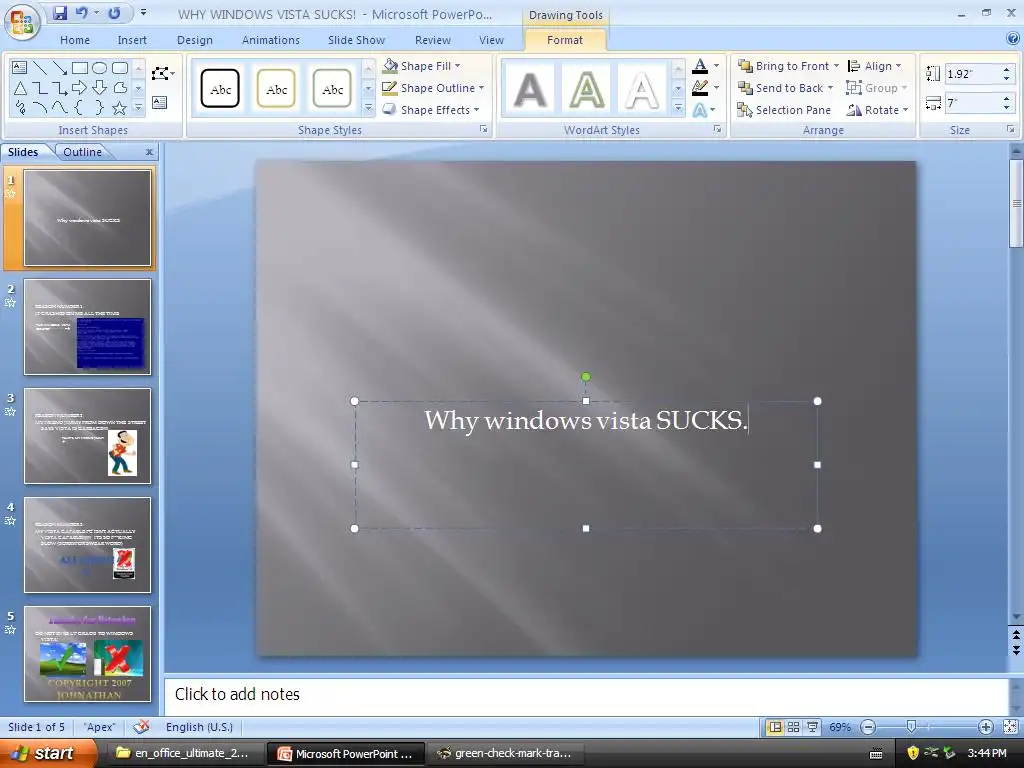Expand the Shape Styles gallery More arrow

click(x=368, y=108)
